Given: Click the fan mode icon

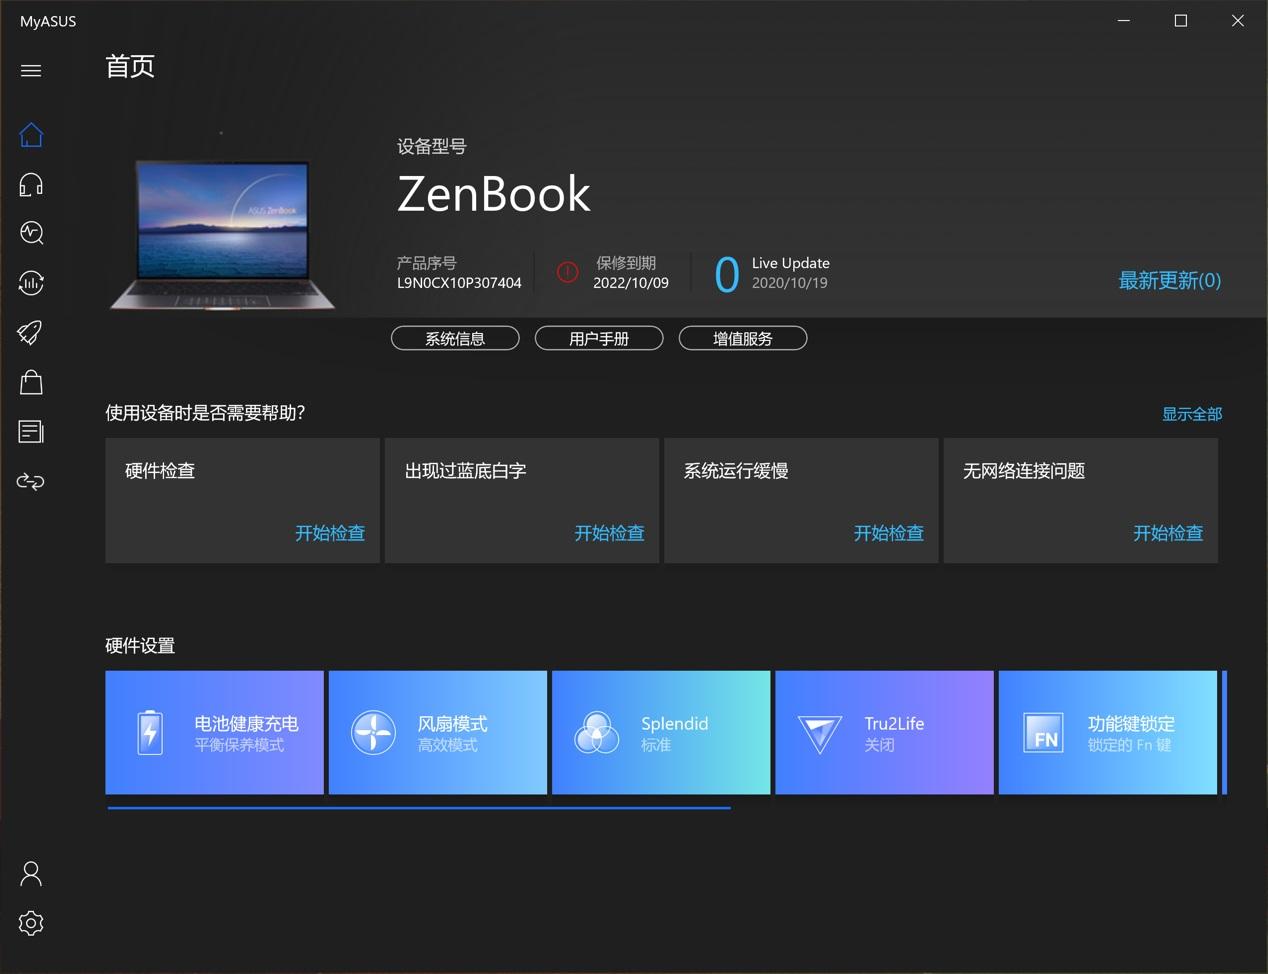Looking at the screenshot, I should pos(373,733).
